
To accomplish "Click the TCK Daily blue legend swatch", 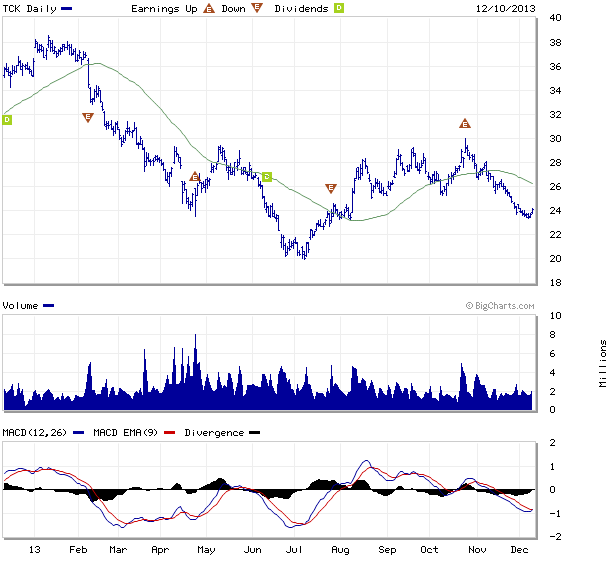I will [66, 8].
